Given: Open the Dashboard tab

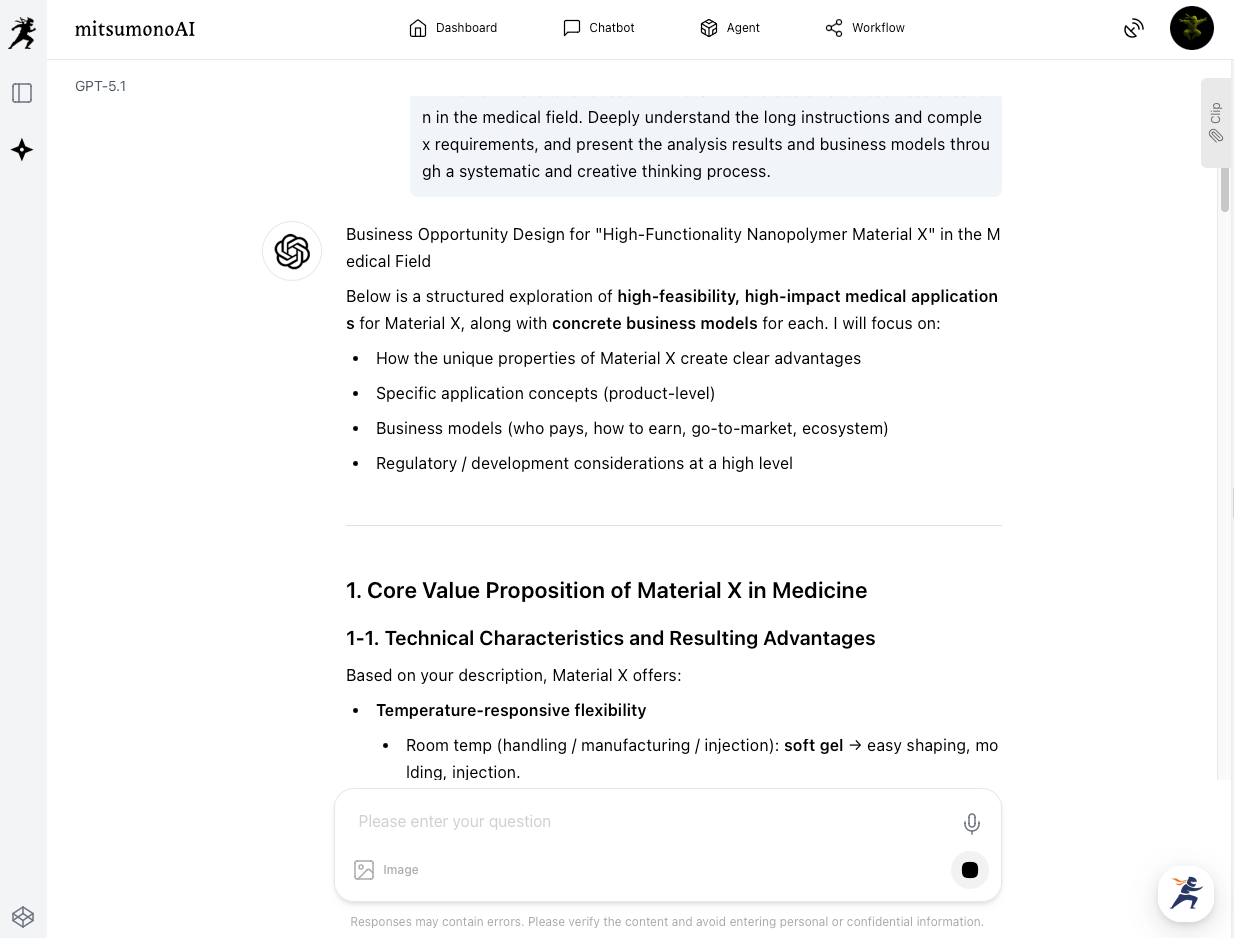Looking at the screenshot, I should pyautogui.click(x=453, y=28).
